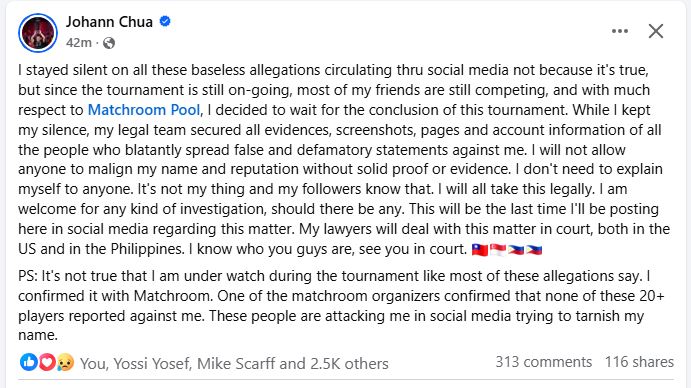Click the Johann Chua author name

(x=109, y=22)
